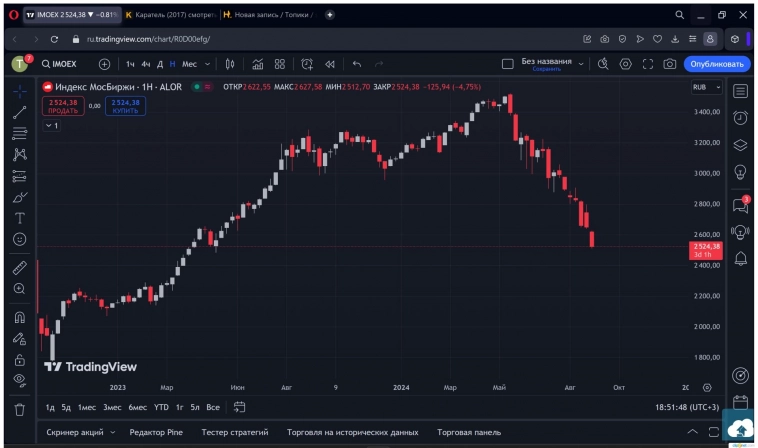Open the indicators menu
Screen dimensions: 758x448
click(258, 64)
